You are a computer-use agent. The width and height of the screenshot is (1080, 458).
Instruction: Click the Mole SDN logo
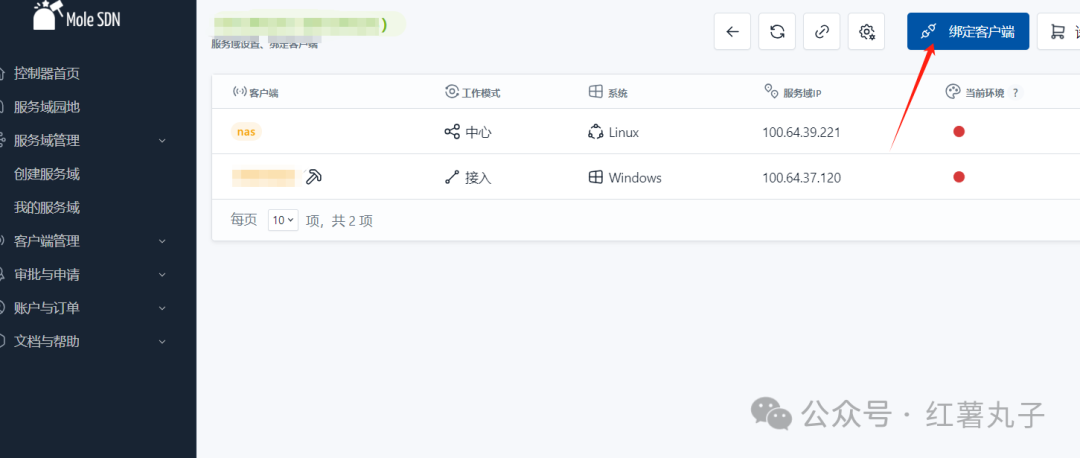(x=77, y=17)
